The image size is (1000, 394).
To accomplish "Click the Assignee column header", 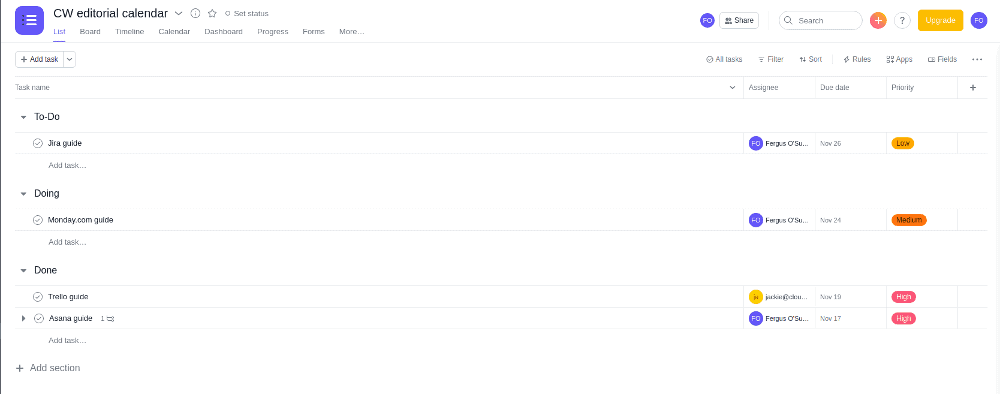I will pyautogui.click(x=763, y=87).
